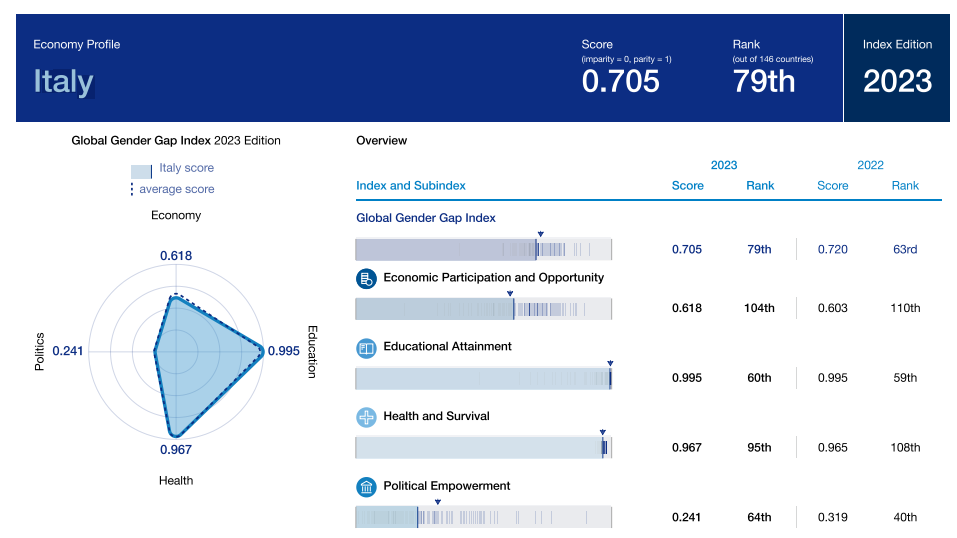The height and width of the screenshot is (538, 957).
Task: Click the radar chart Education value 0.995
Action: (x=284, y=351)
